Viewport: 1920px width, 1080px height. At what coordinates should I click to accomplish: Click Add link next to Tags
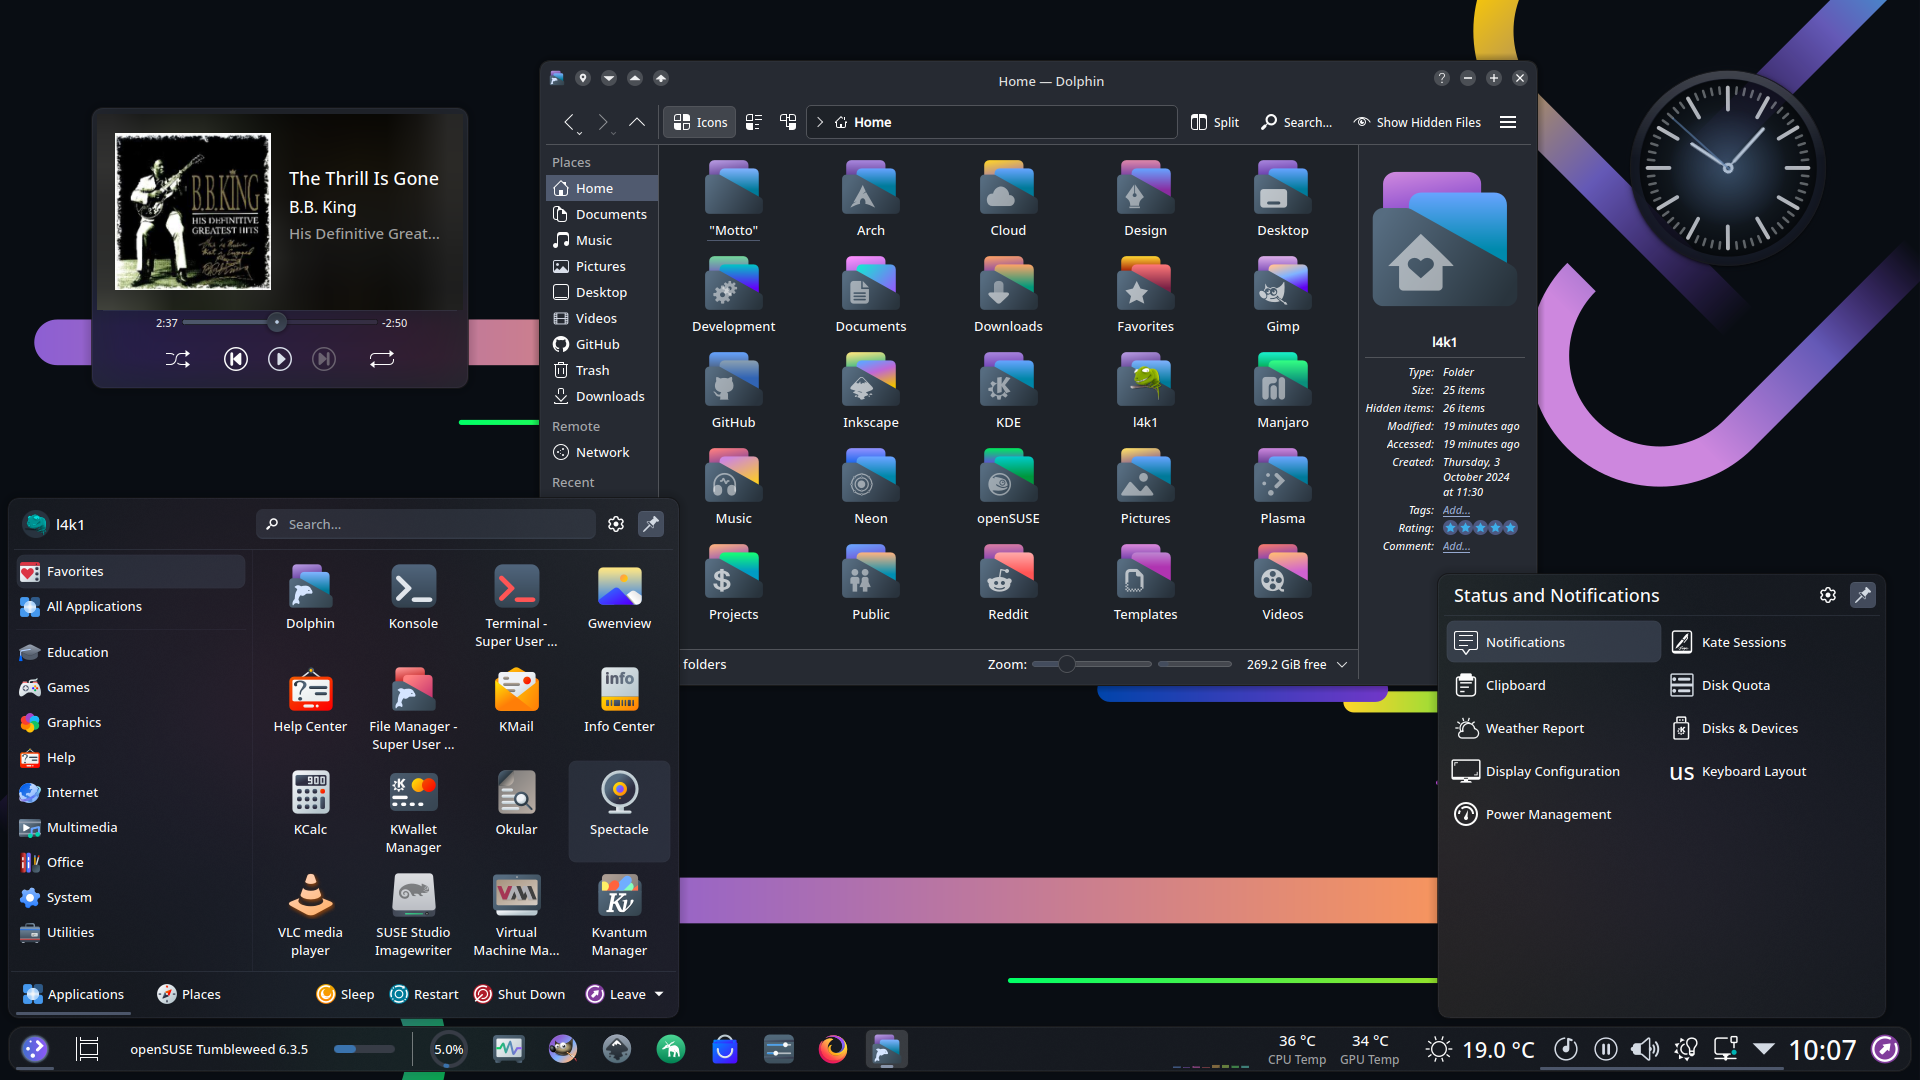click(1456, 510)
